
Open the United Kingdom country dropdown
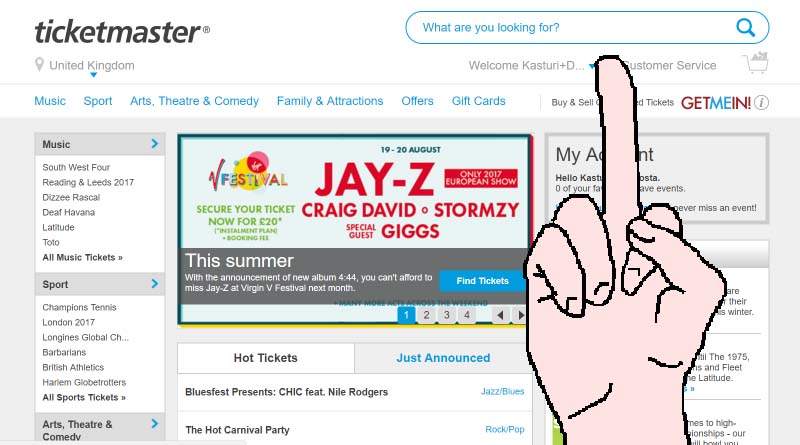point(92,66)
